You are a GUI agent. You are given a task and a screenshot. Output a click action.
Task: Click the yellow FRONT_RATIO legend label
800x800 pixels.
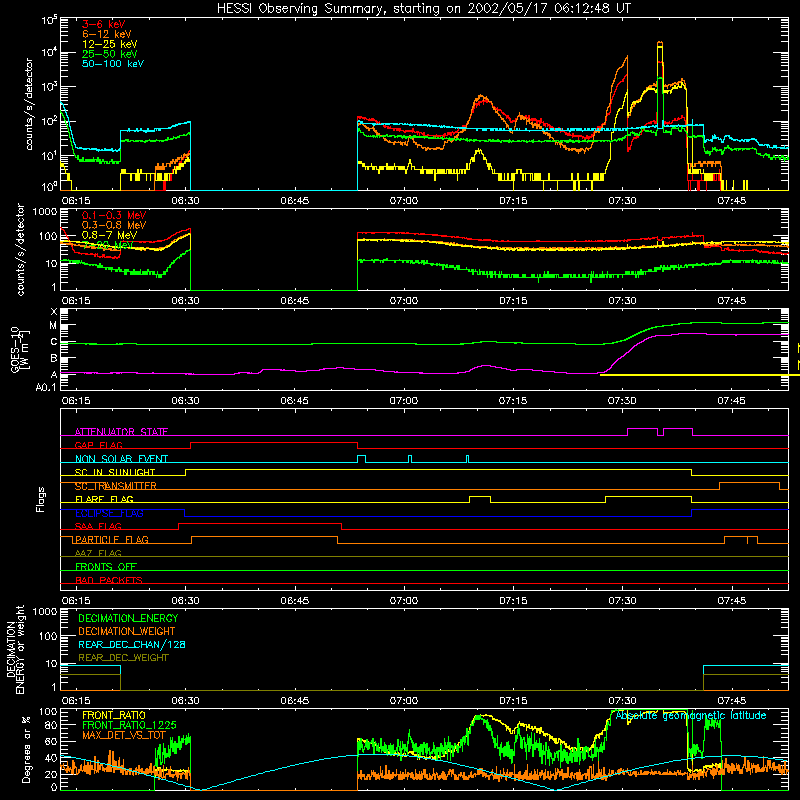pos(114,715)
